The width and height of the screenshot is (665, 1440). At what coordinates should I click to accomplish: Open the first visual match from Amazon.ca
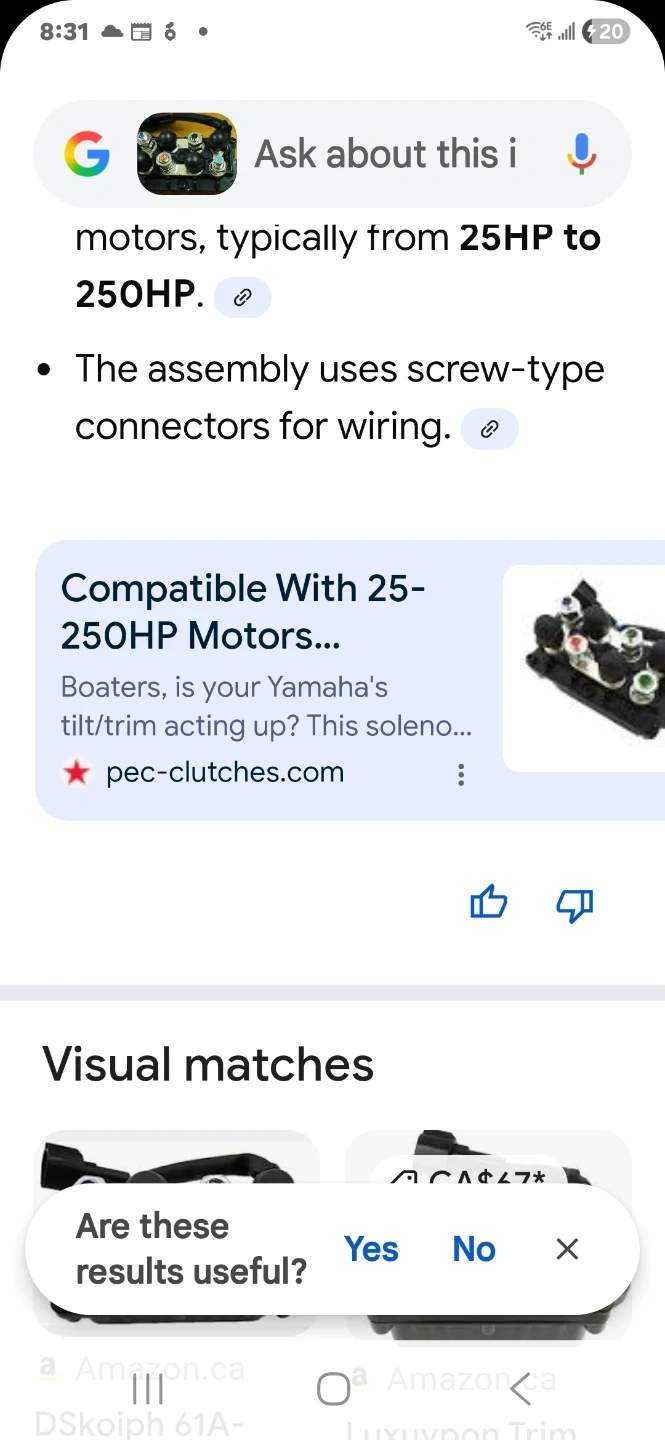pos(177,1160)
